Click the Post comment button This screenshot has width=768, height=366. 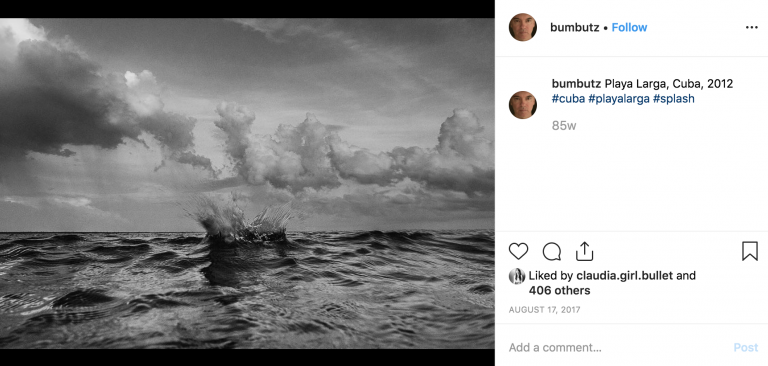click(745, 348)
